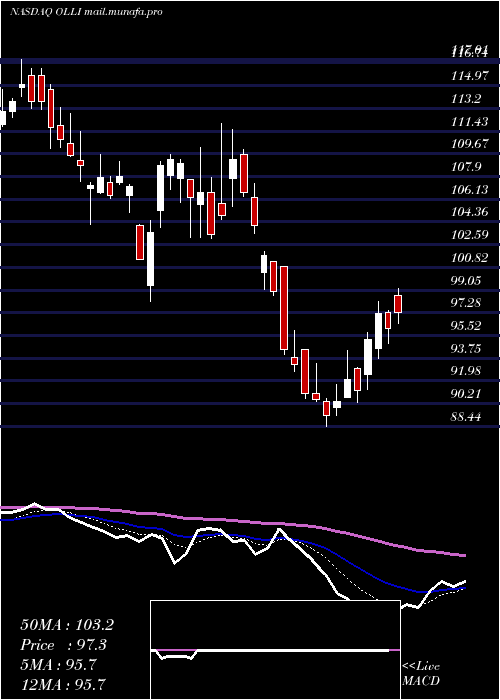Click the 99.05 price axis label

[466, 280]
